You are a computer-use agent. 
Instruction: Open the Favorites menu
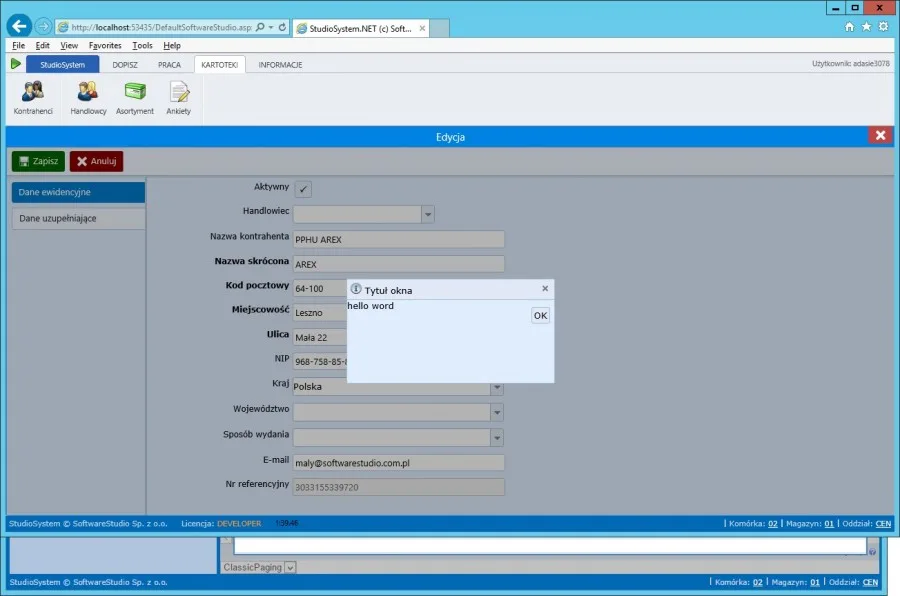105,45
